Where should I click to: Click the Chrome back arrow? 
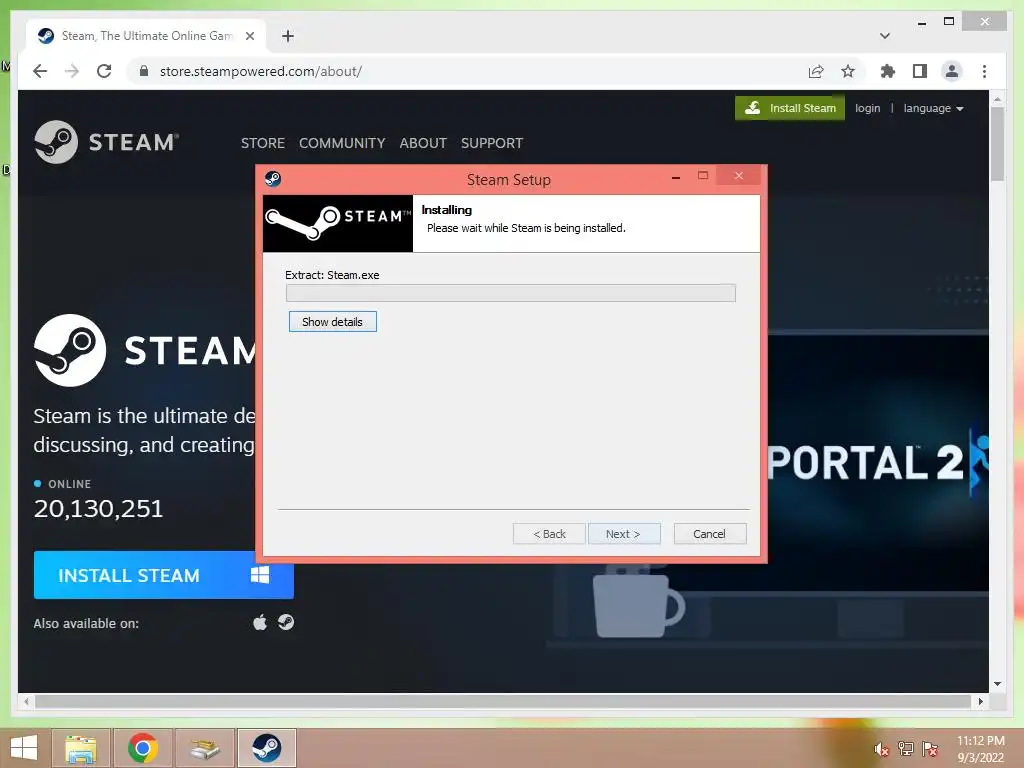pos(40,71)
